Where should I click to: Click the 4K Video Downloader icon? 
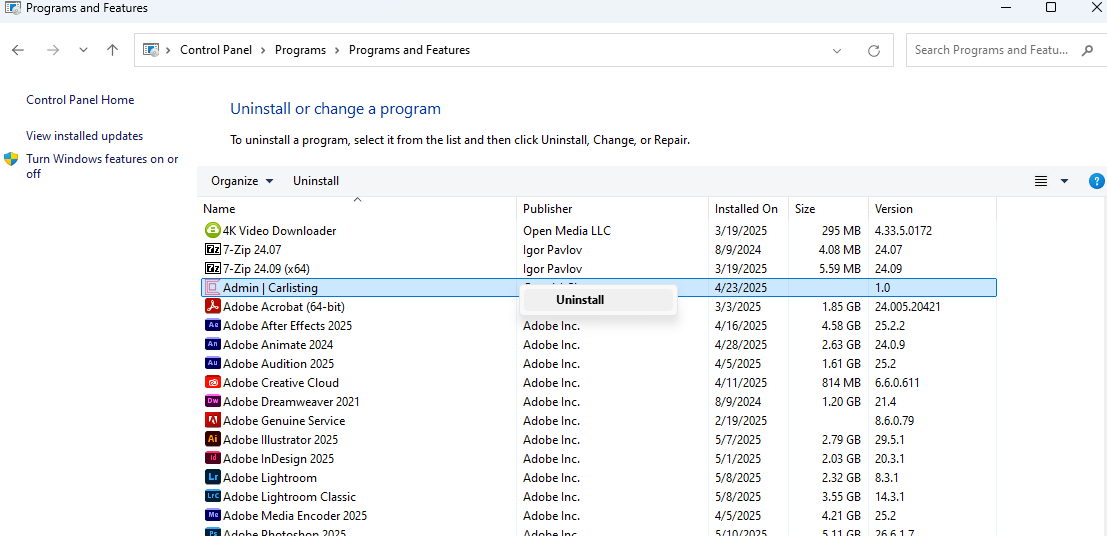pos(212,230)
